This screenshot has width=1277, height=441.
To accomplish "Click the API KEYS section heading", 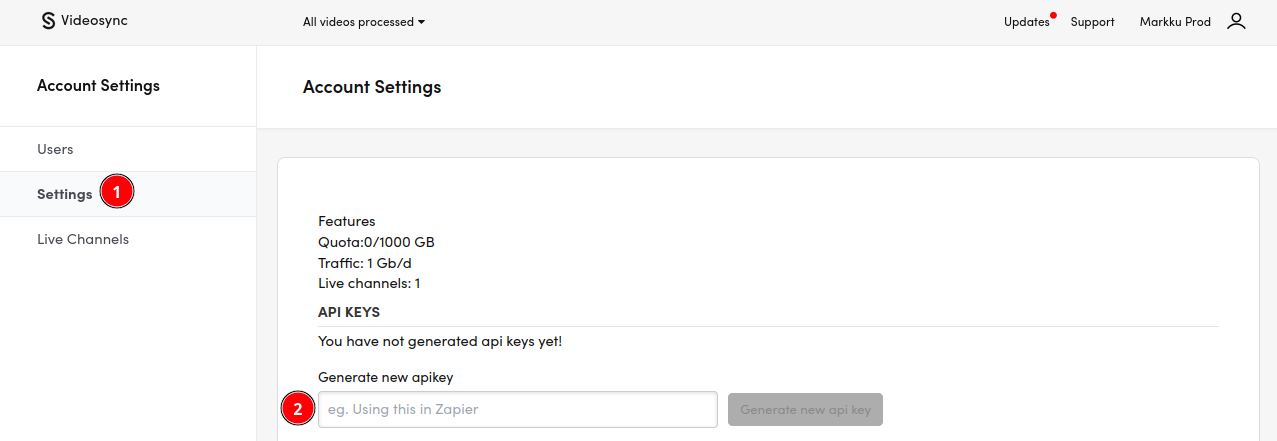I will pos(349,312).
